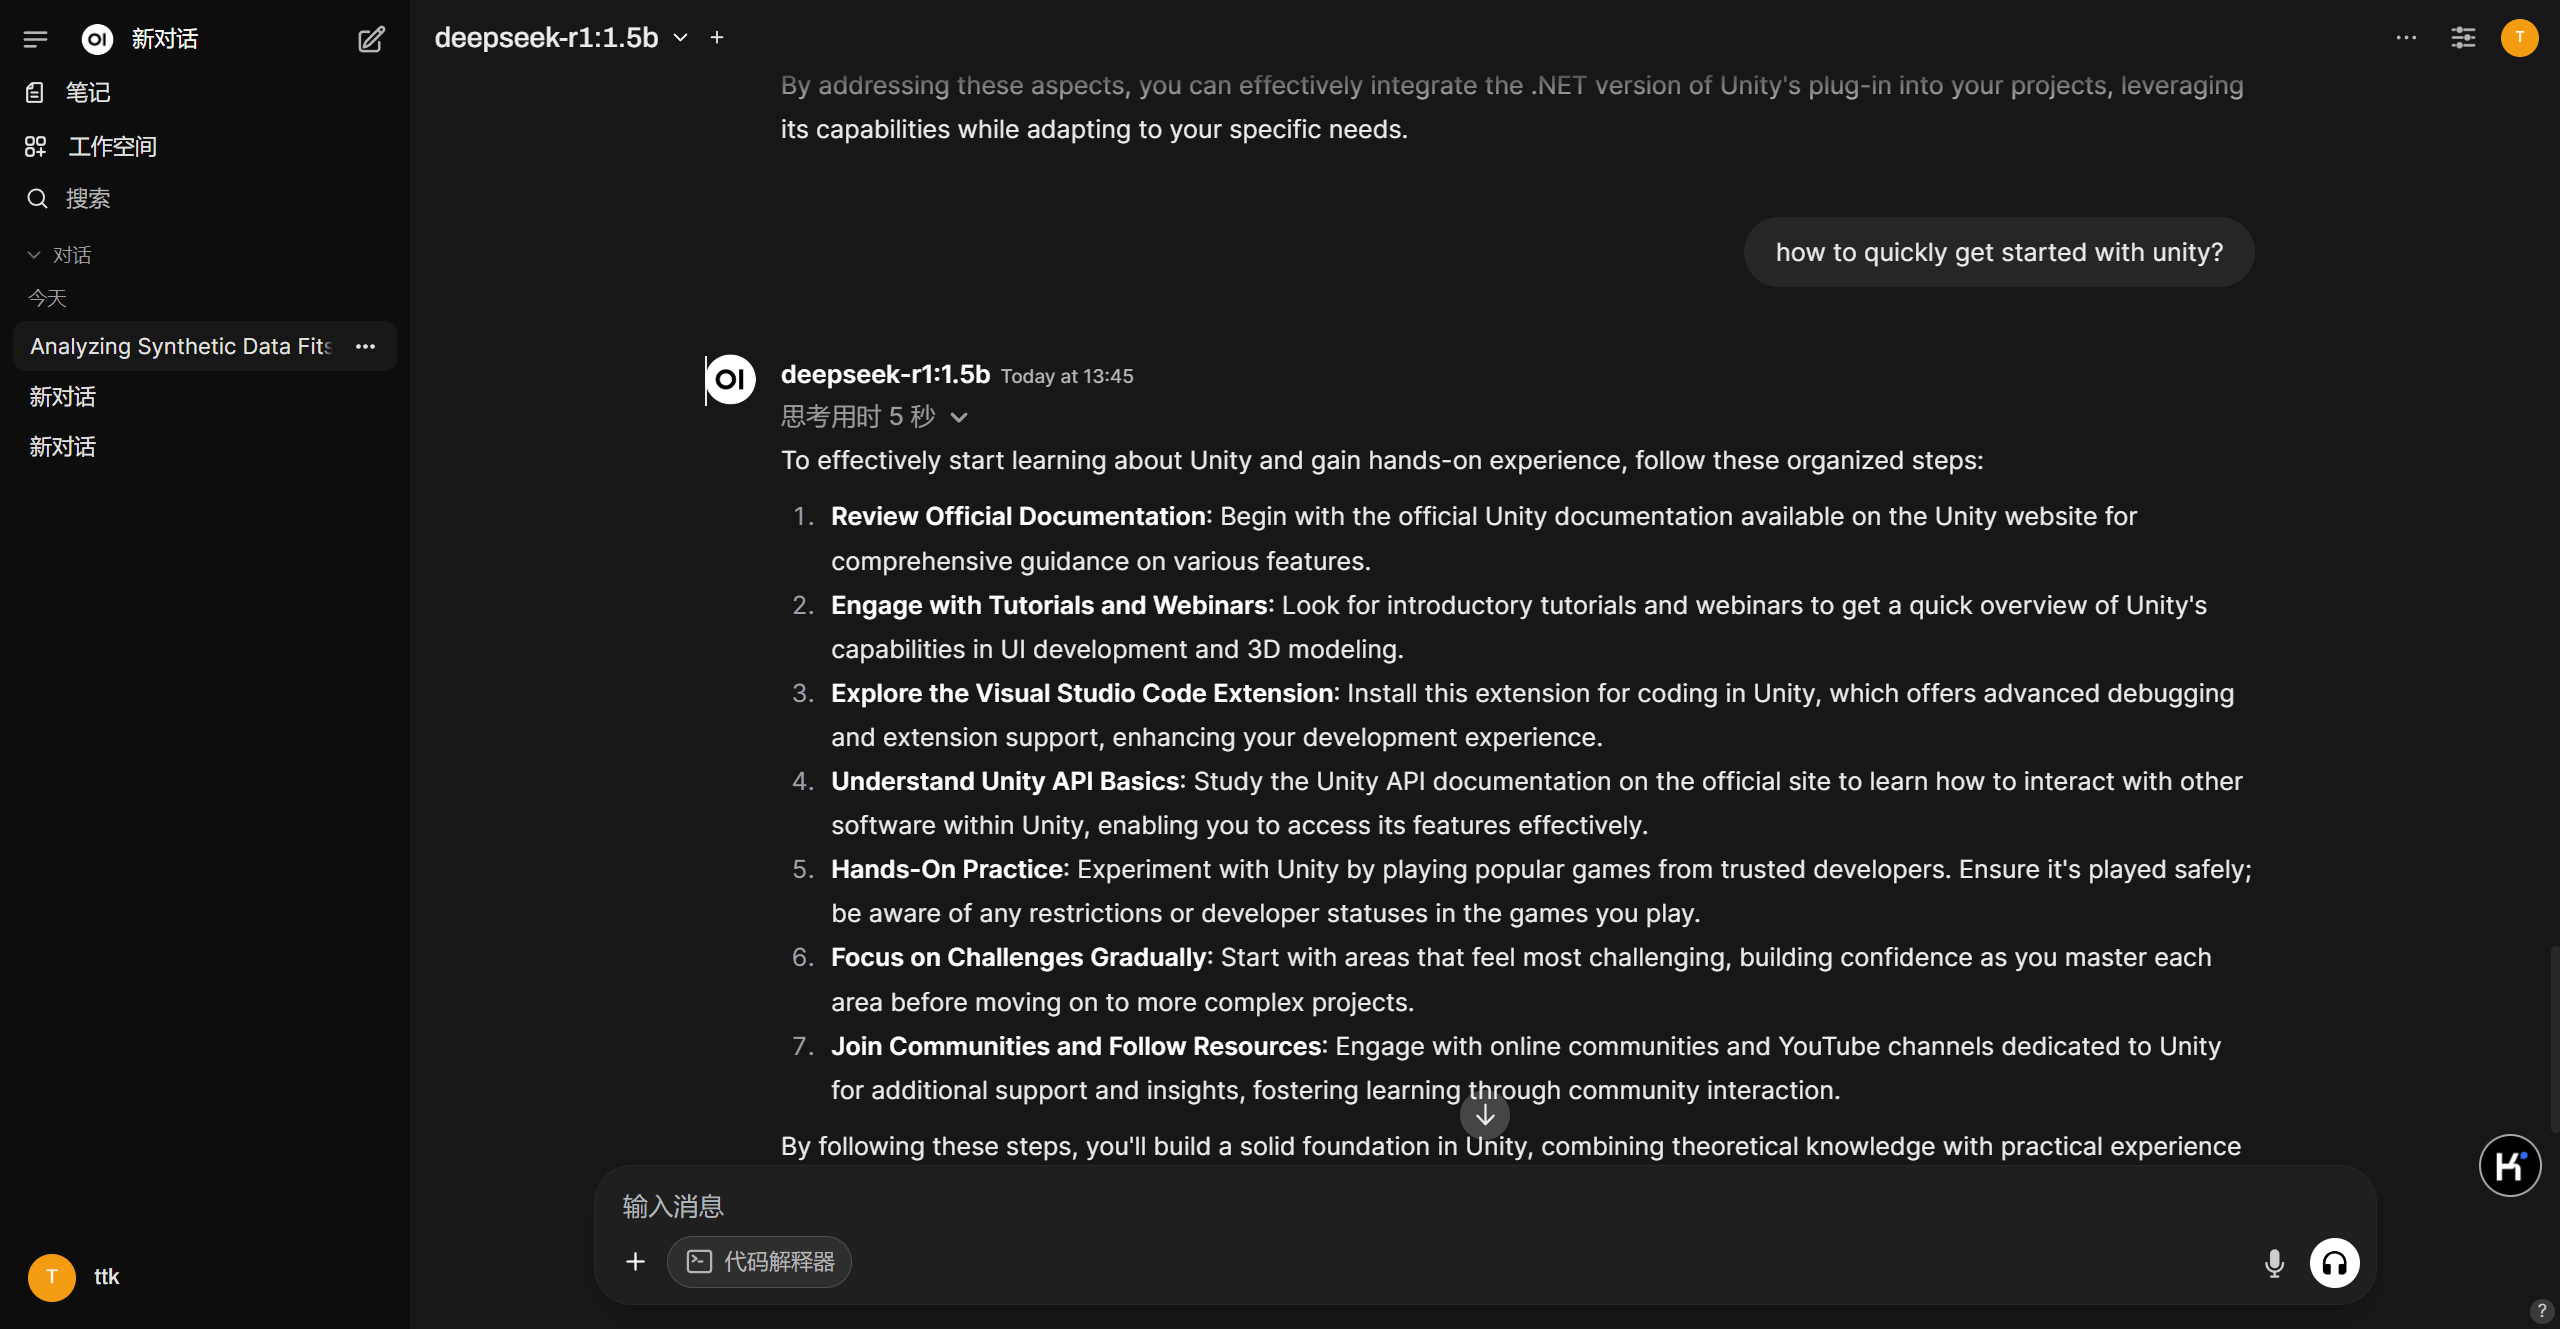
Task: Click the scroll-to-bottom arrow button
Action: click(x=1485, y=1114)
